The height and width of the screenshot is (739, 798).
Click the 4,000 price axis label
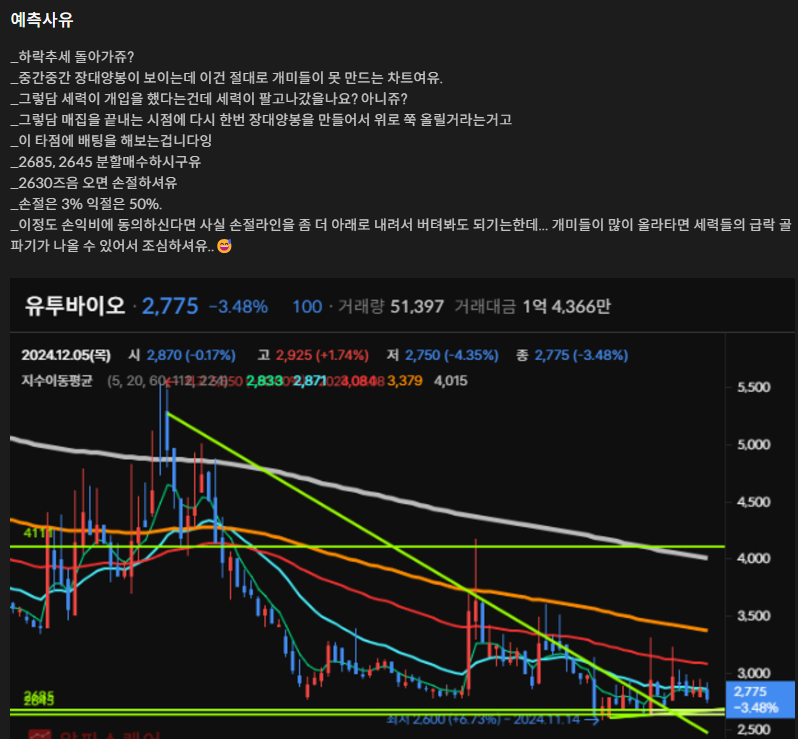tap(754, 559)
